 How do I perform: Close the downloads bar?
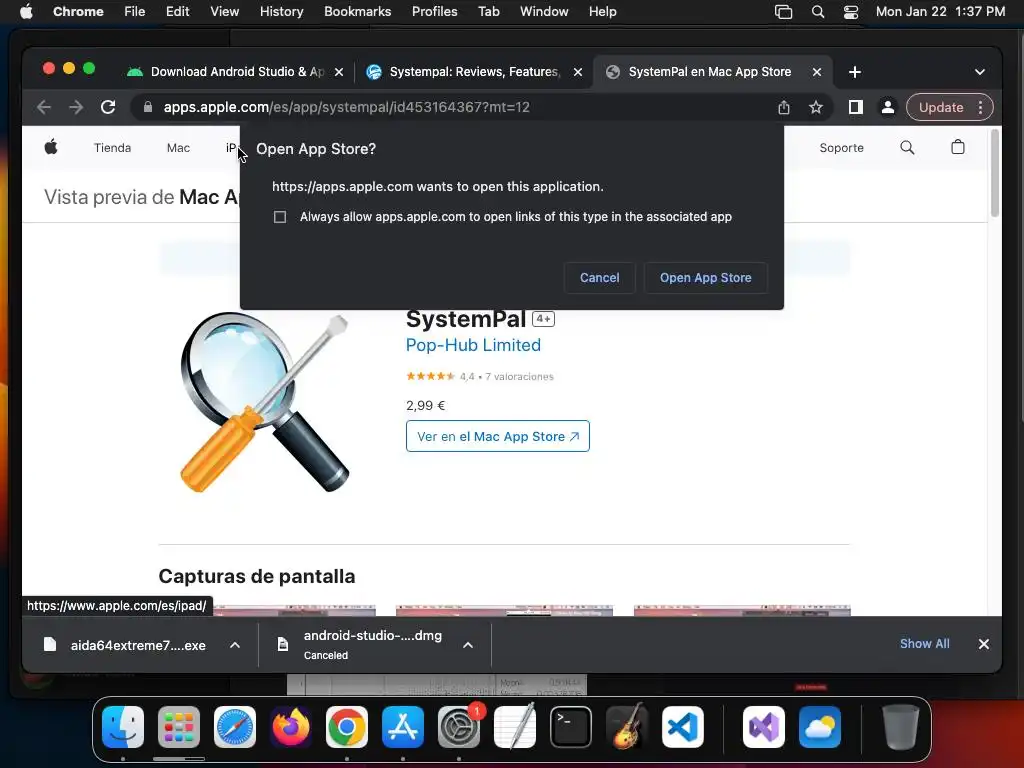click(x=984, y=644)
